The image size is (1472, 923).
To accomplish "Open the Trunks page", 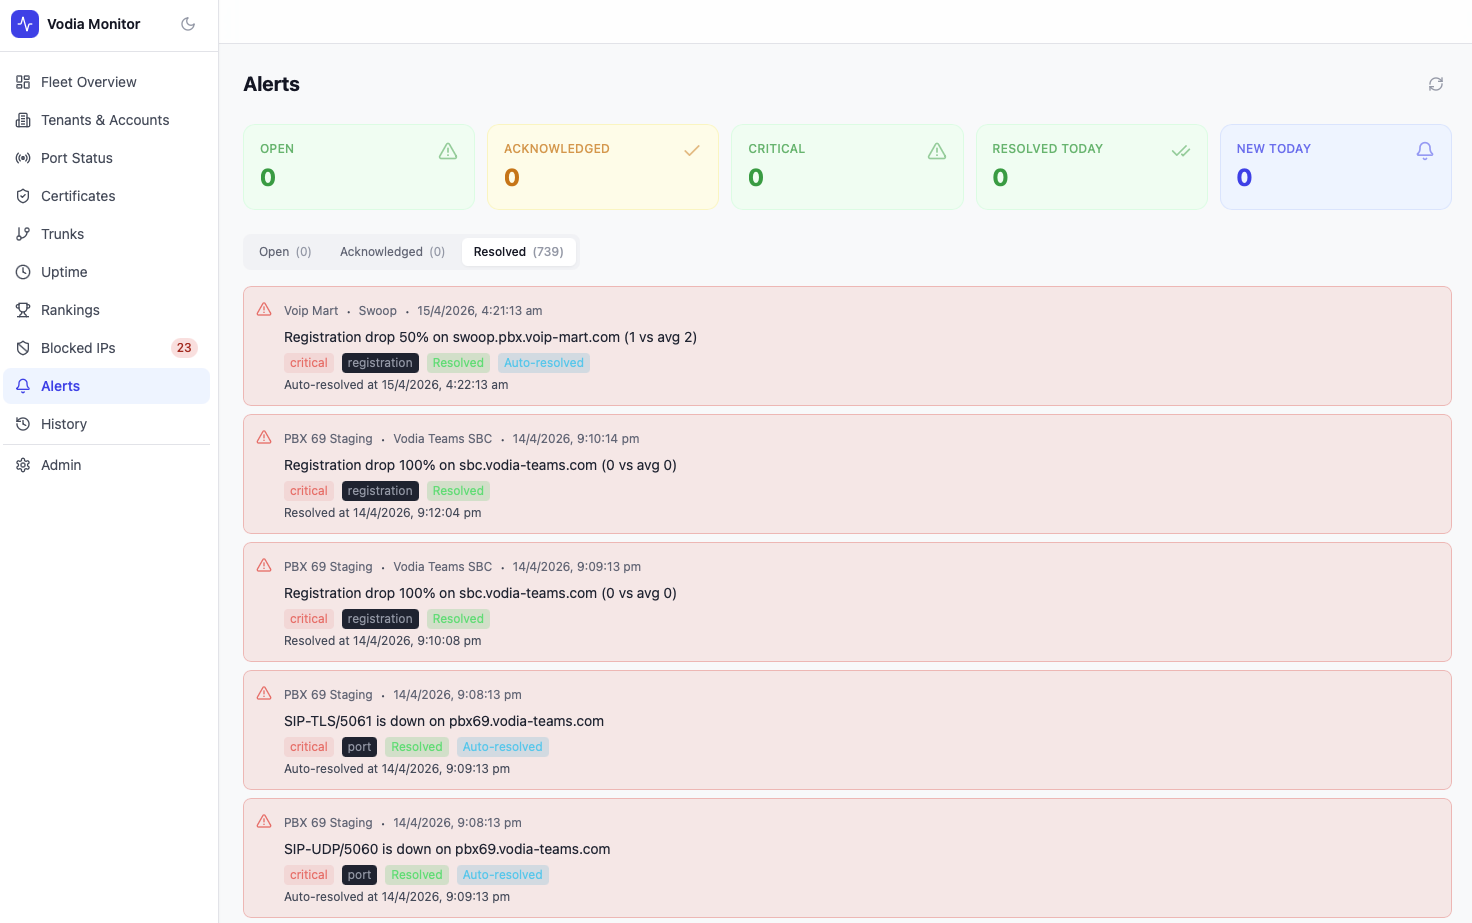I will pos(62,234).
